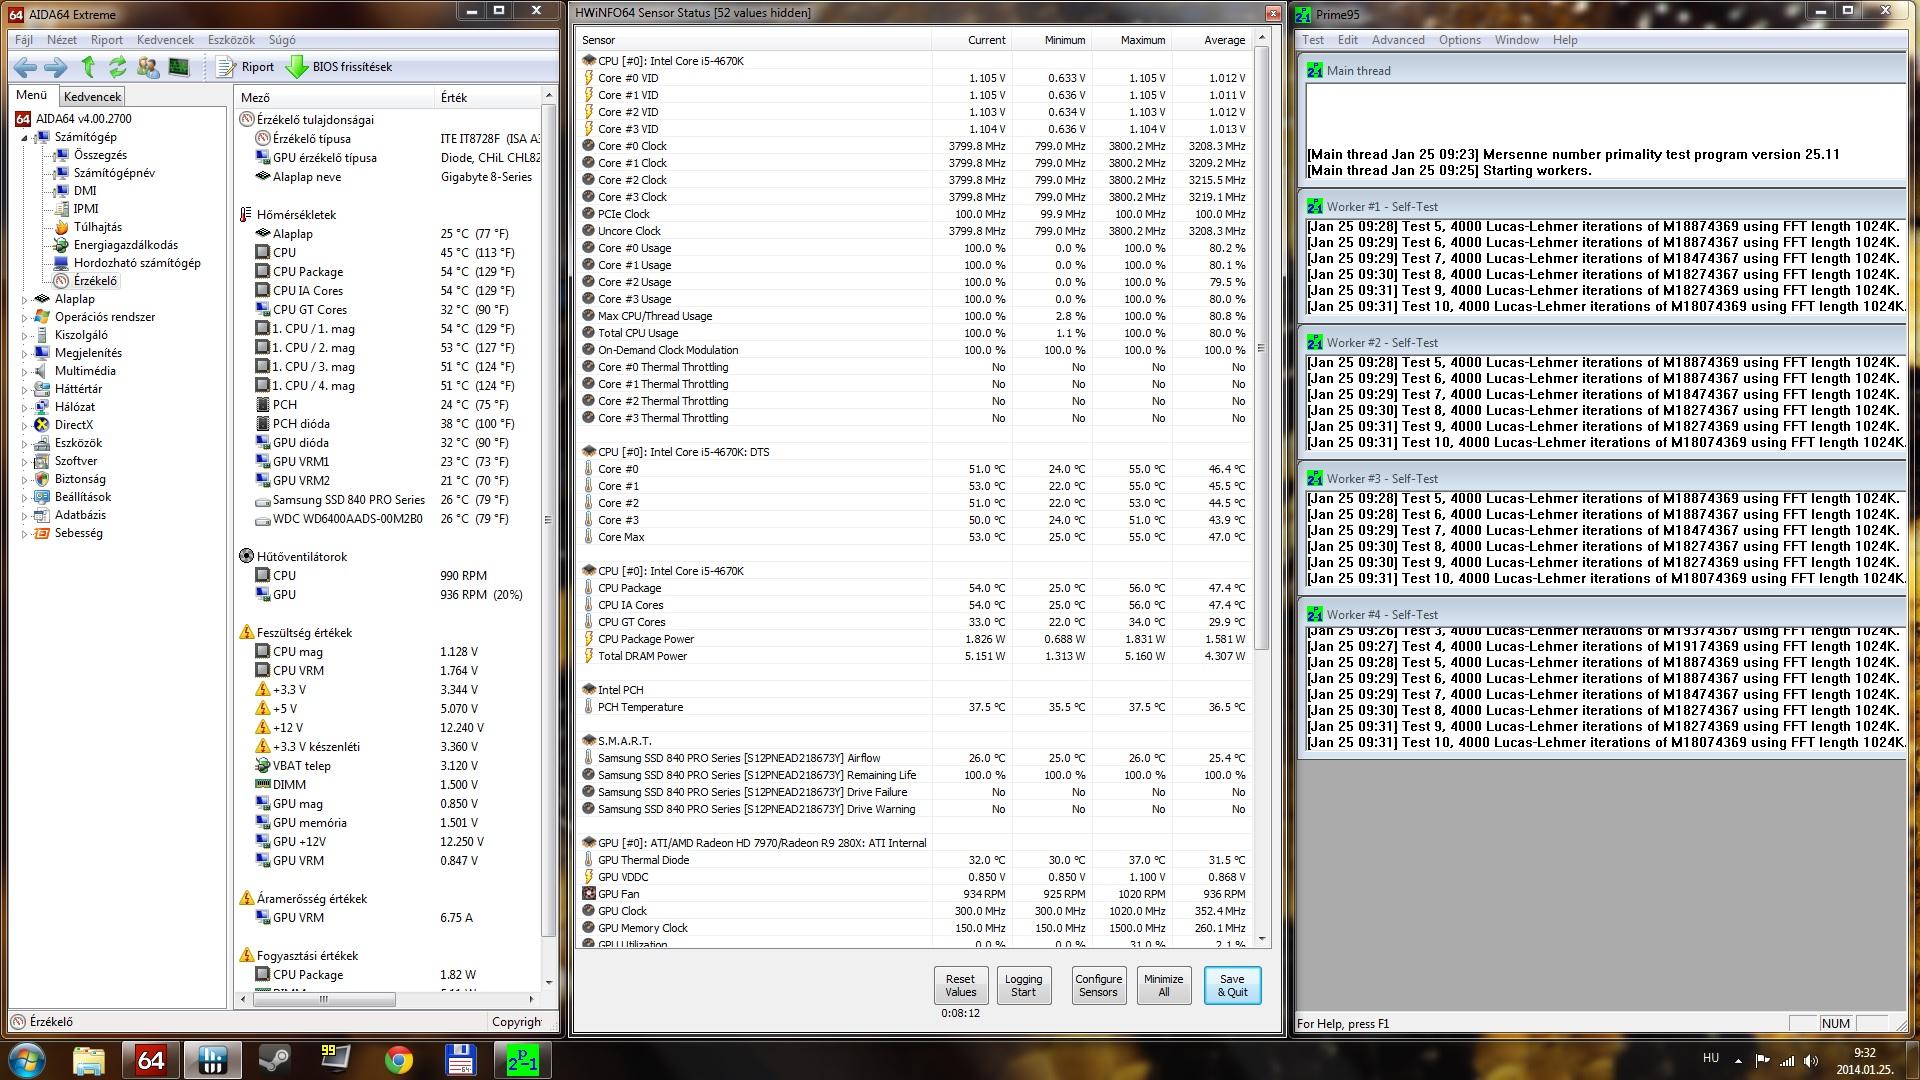1920x1080 pixels.
Task: Select Túlhajtás in the AIDA64 tree
Action: point(98,227)
